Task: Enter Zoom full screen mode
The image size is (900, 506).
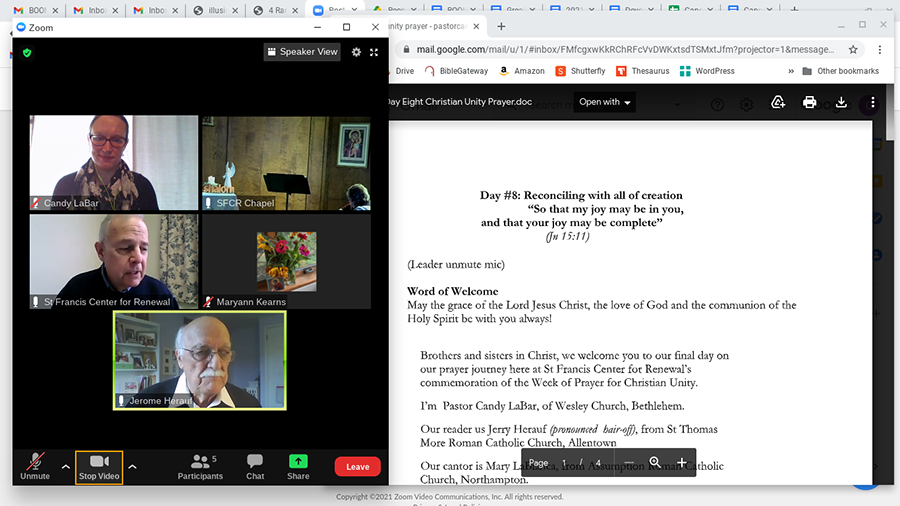Action: [x=374, y=52]
